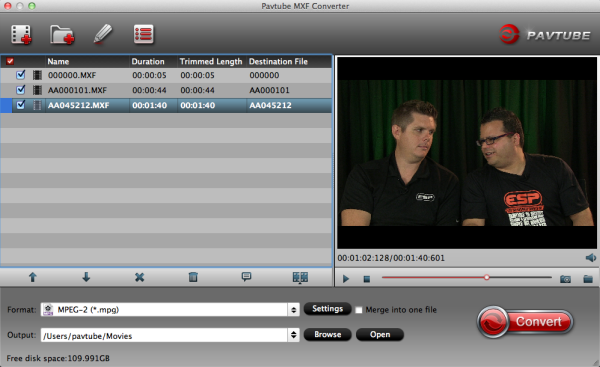Play the preview video

346,279
